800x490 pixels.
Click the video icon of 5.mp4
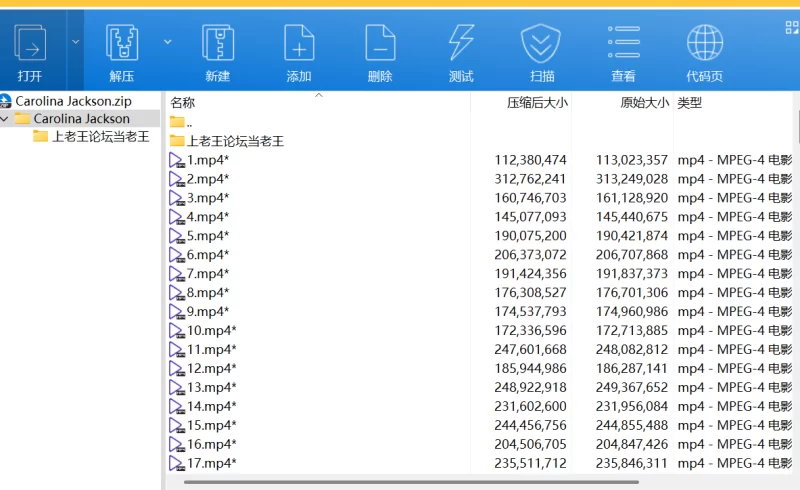[x=177, y=236]
